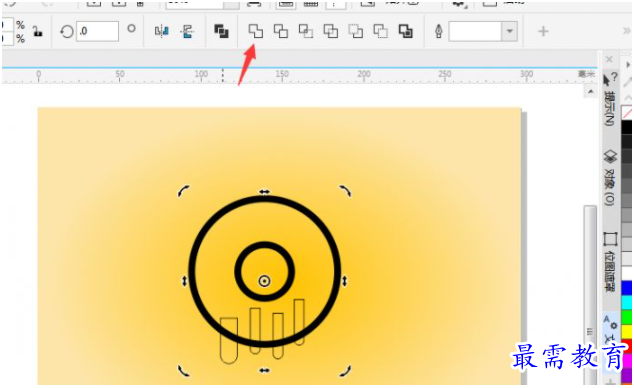Image resolution: width=634 pixels, height=388 pixels.
Task: Click the Front minus back icon
Action: (x=355, y=31)
